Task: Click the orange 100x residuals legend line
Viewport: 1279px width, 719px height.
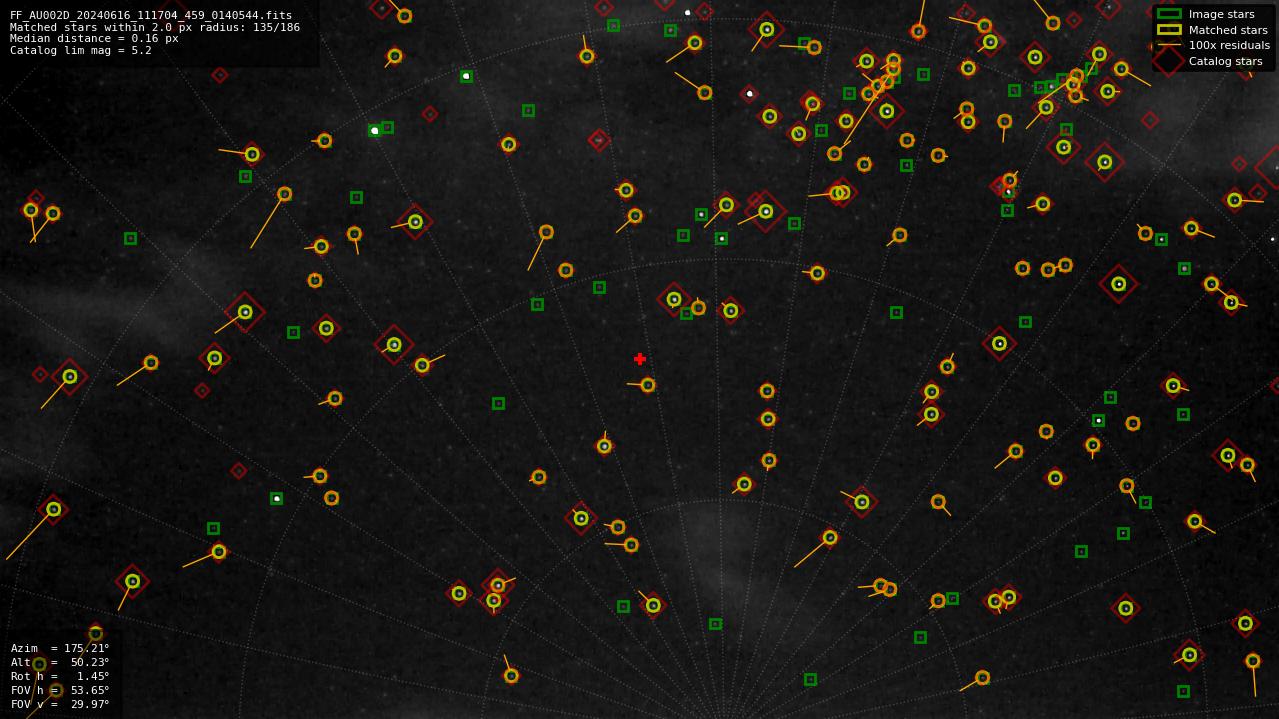Action: point(1168,45)
